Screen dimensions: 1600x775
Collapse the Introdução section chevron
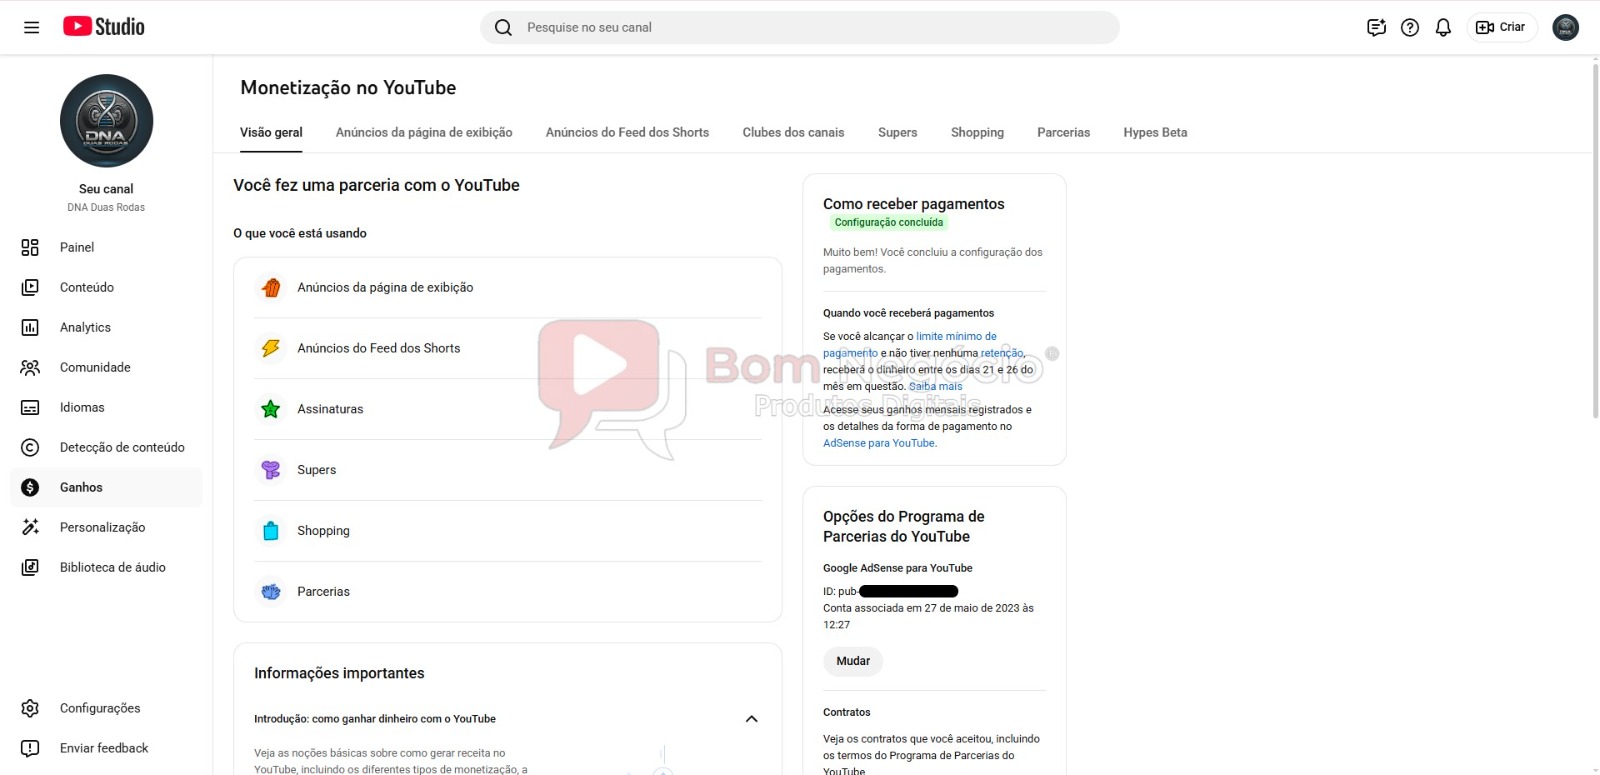[x=751, y=719]
